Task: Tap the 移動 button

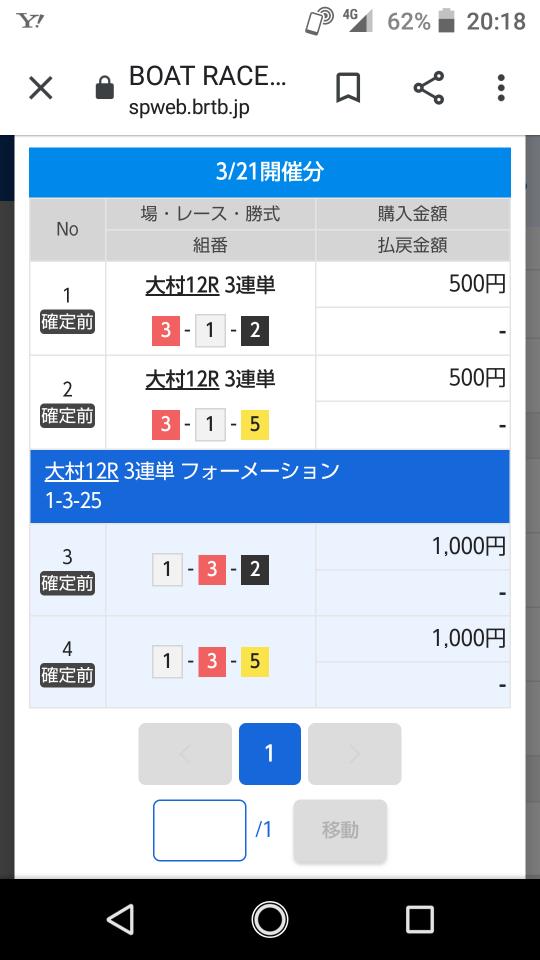Action: tap(340, 830)
